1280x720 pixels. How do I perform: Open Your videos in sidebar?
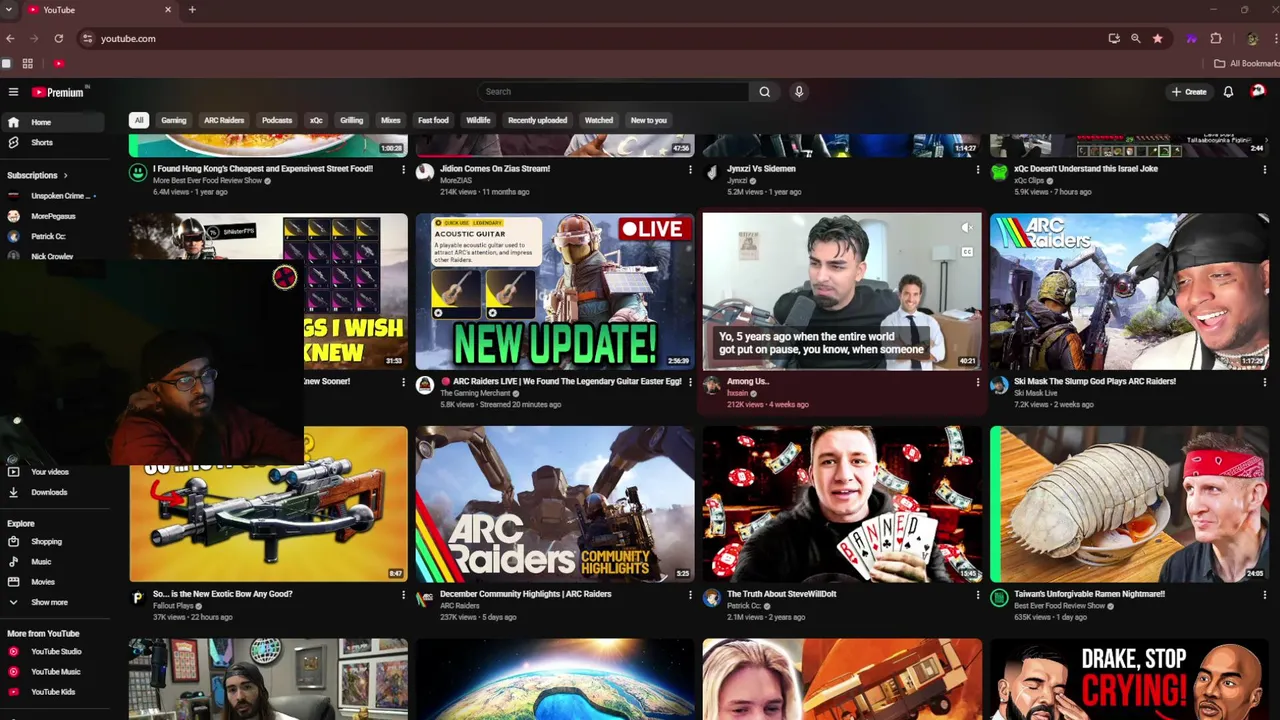[49, 472]
